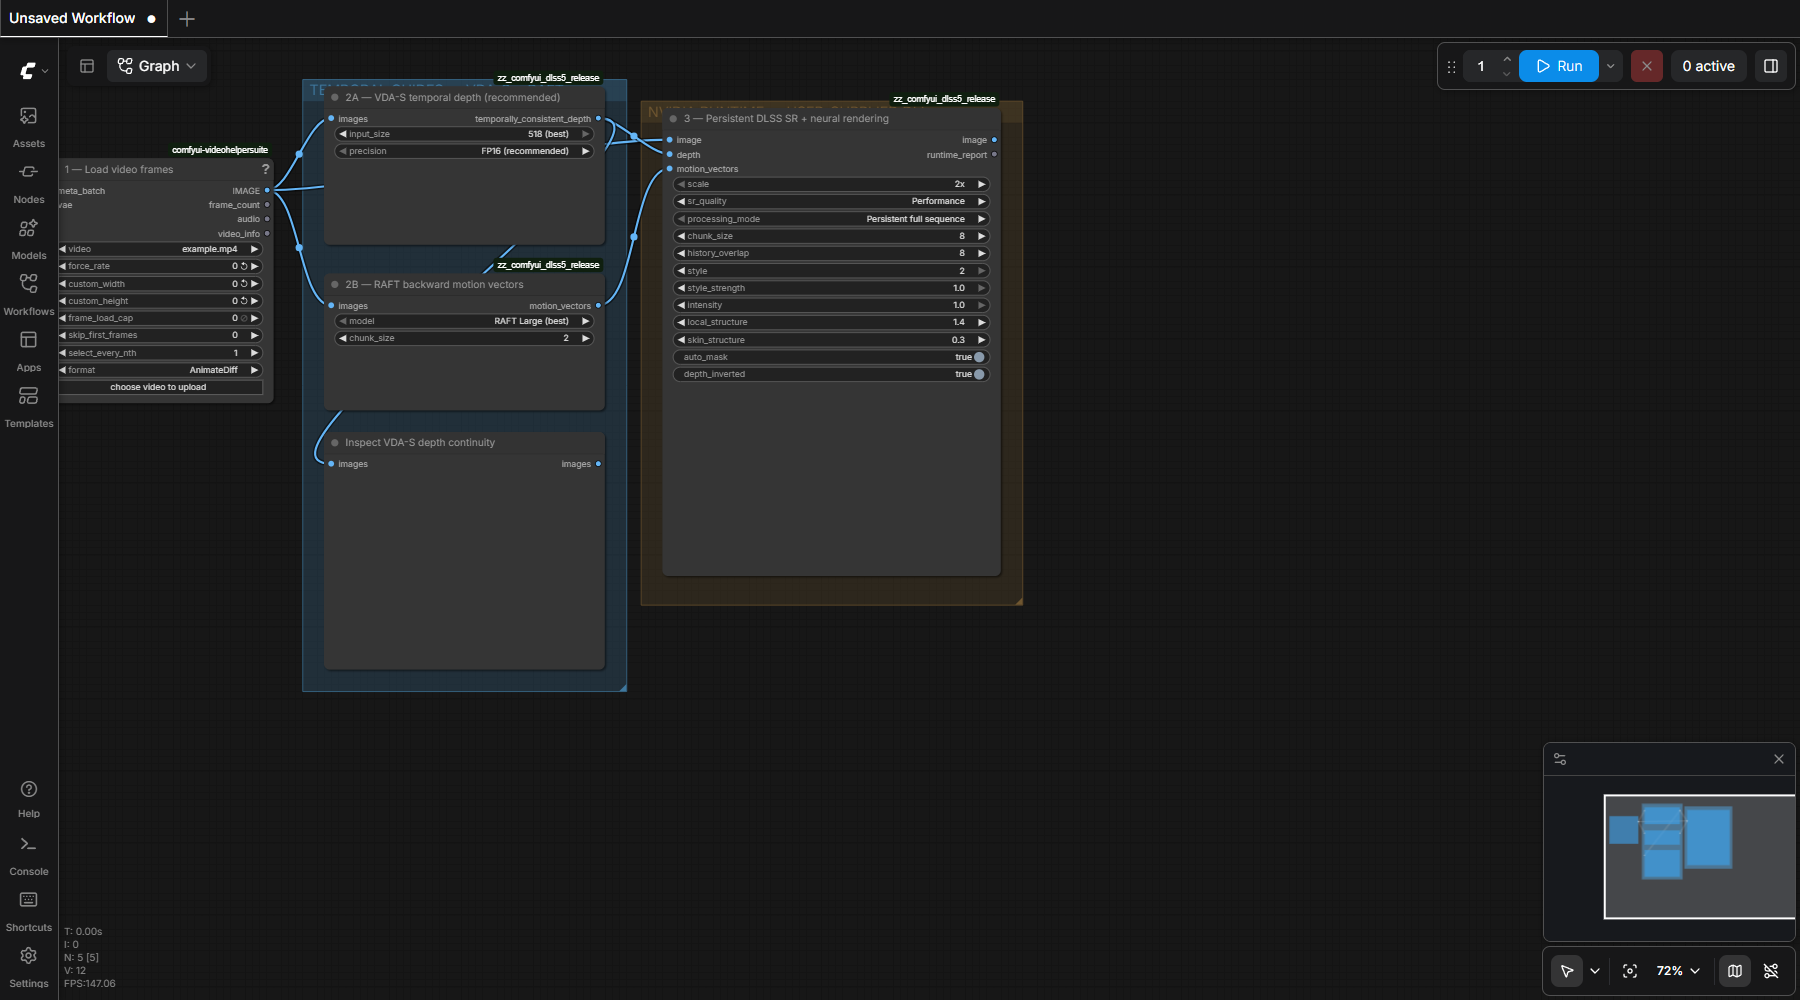Toggle auto_mask switch
Viewport: 1800px width, 1000px height.
pyautogui.click(x=979, y=357)
